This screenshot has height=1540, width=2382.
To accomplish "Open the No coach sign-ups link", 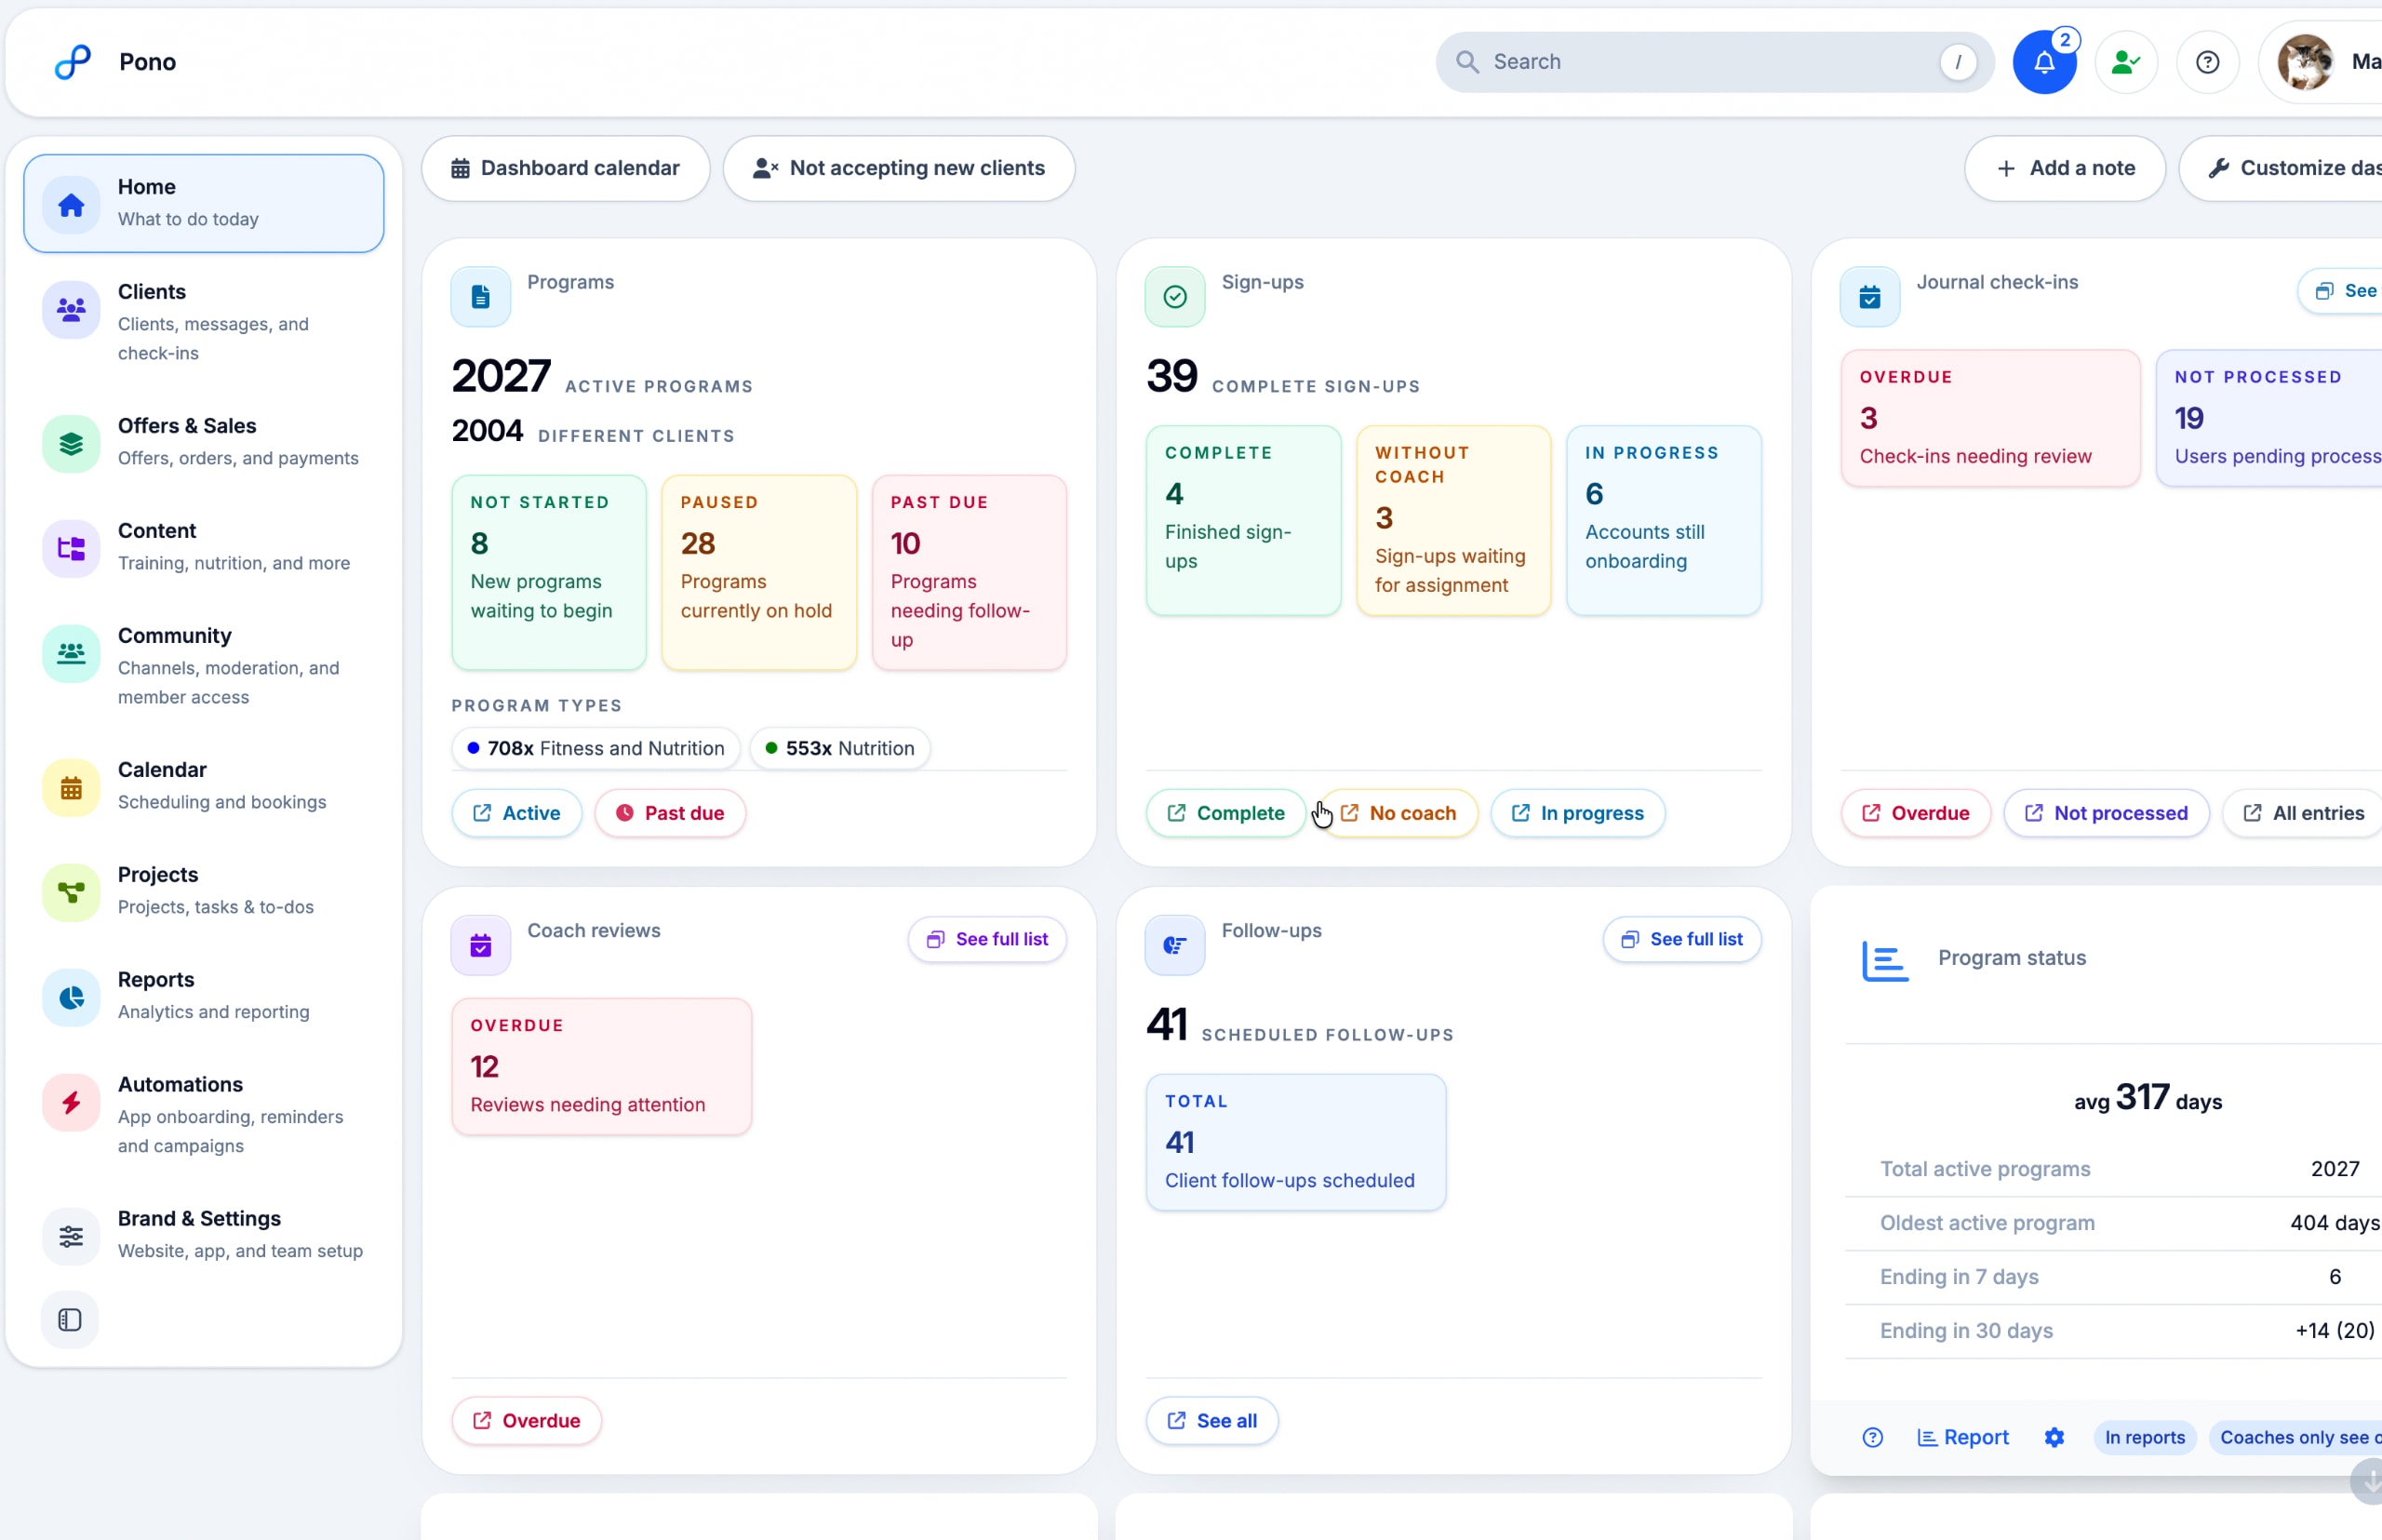I will [x=1398, y=813].
